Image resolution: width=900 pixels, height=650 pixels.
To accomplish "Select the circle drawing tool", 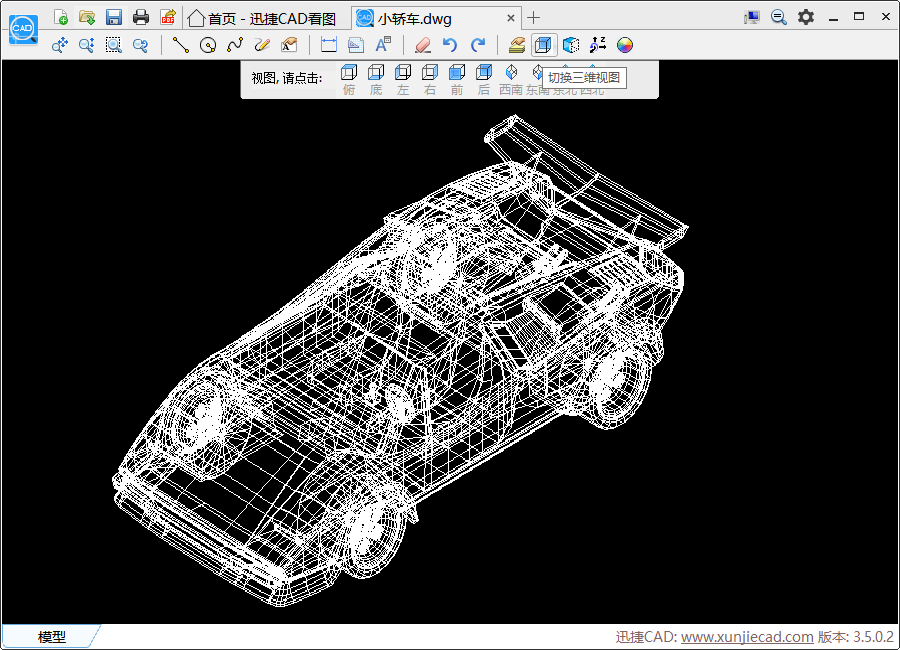I will (x=208, y=45).
